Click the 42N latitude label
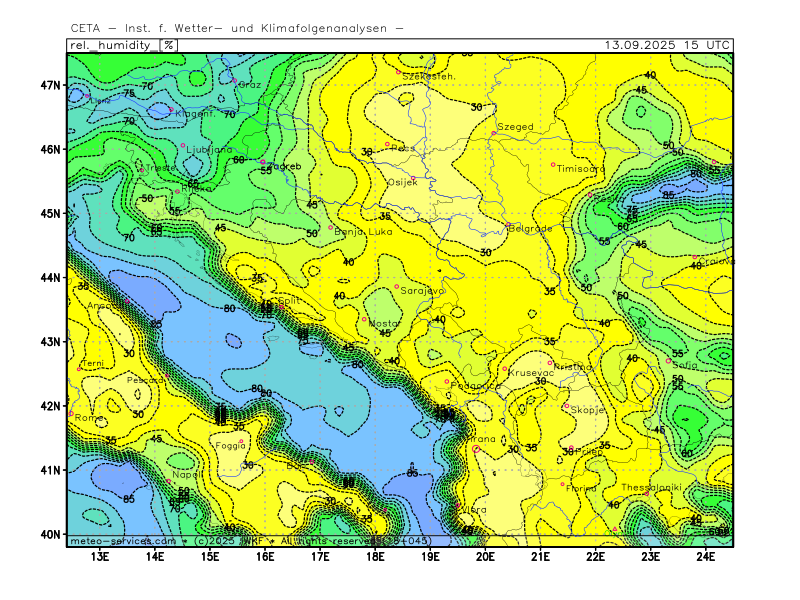 pyautogui.click(x=51, y=406)
